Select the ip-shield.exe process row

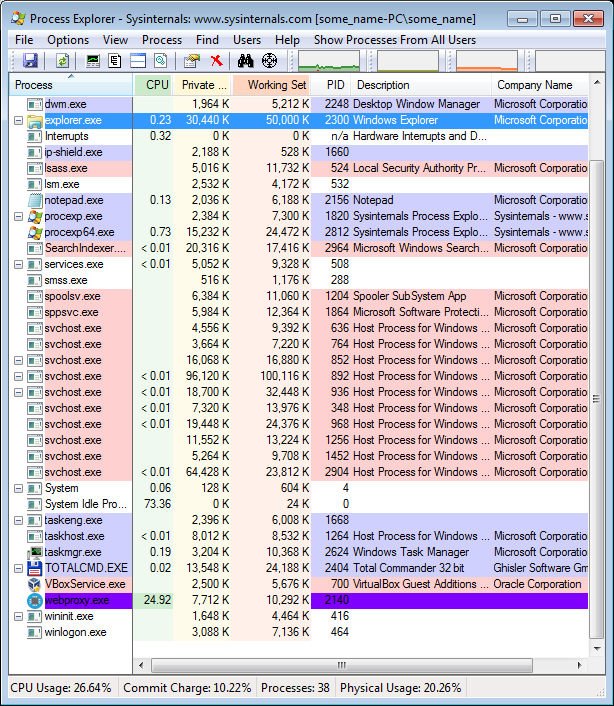point(298,152)
